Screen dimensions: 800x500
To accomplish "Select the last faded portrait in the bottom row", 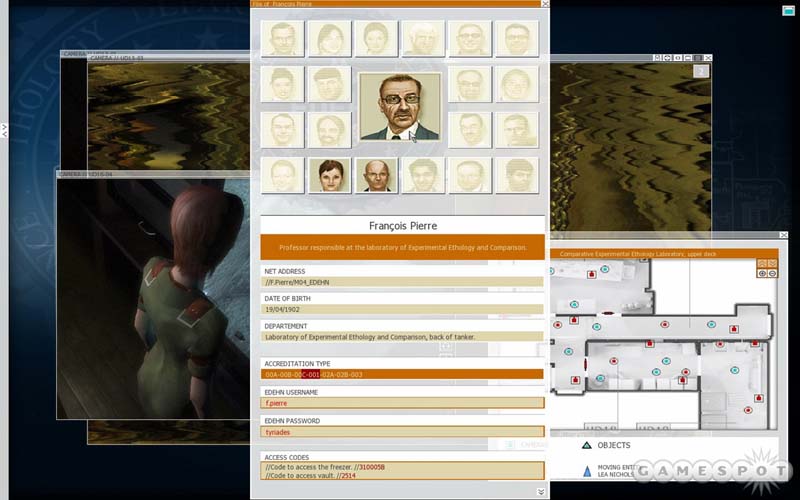I will point(517,175).
